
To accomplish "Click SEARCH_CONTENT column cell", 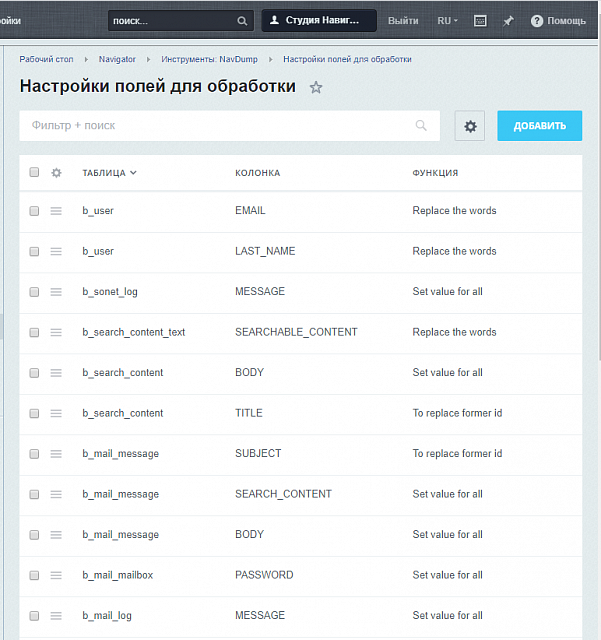I will (283, 494).
